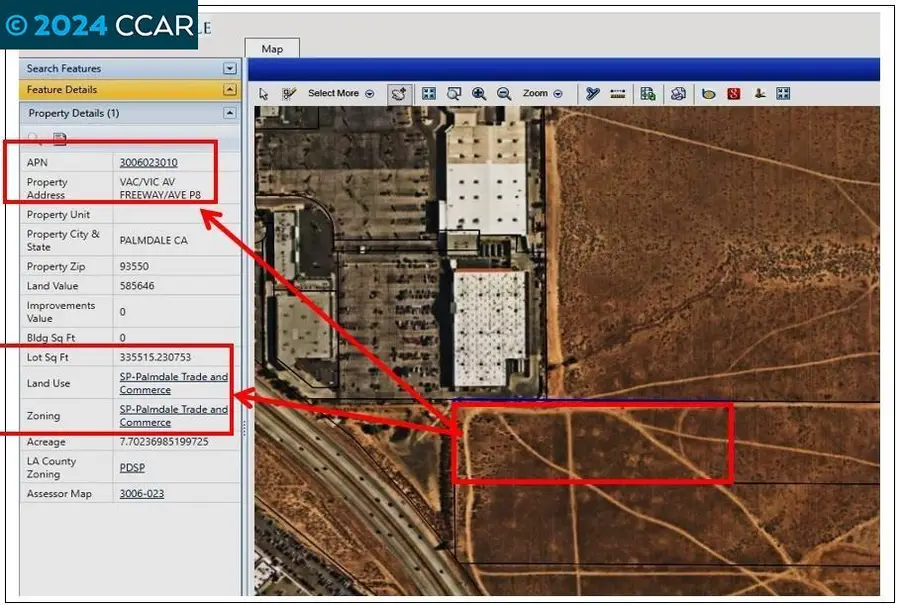Viewport: 900px width, 605px height.
Task: Select the zoom in magnifier tool
Action: pyautogui.click(x=479, y=93)
